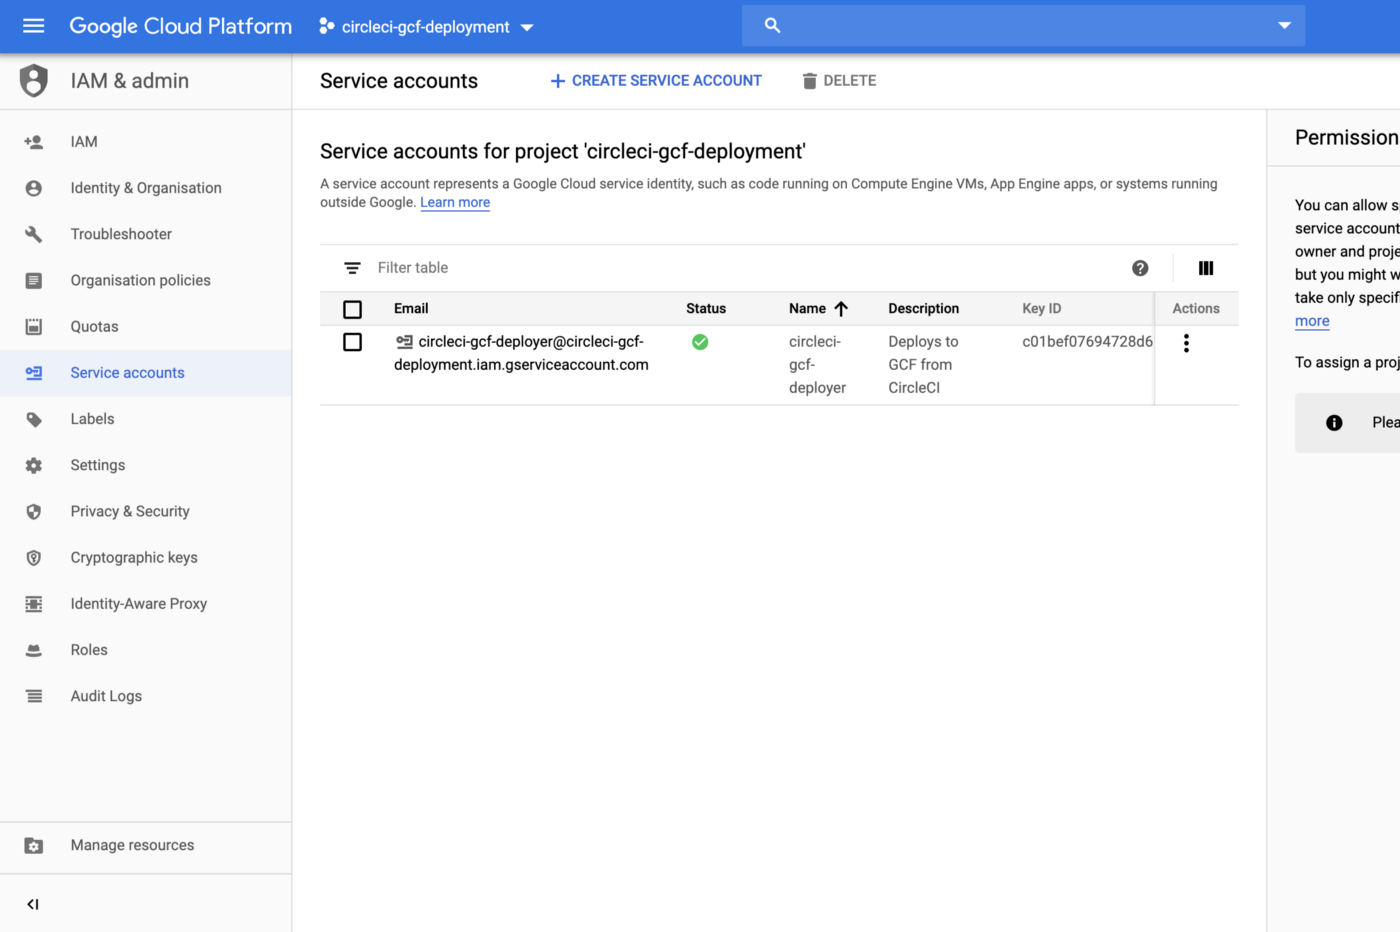Open Quotas page
Image resolution: width=1400 pixels, height=932 pixels.
pos(94,327)
